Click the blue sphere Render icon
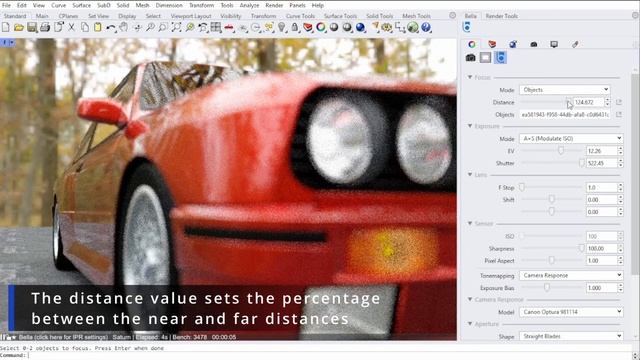640x360 pixels. click(360, 27)
